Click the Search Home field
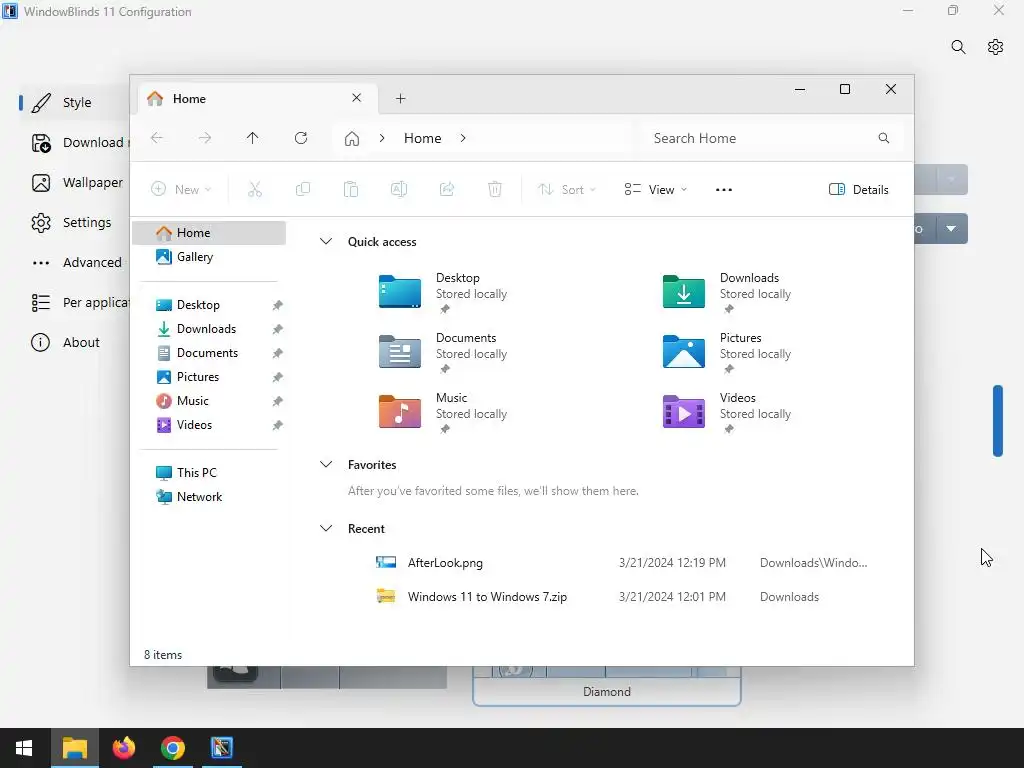Screen dimensions: 1024x768 tap(771, 138)
